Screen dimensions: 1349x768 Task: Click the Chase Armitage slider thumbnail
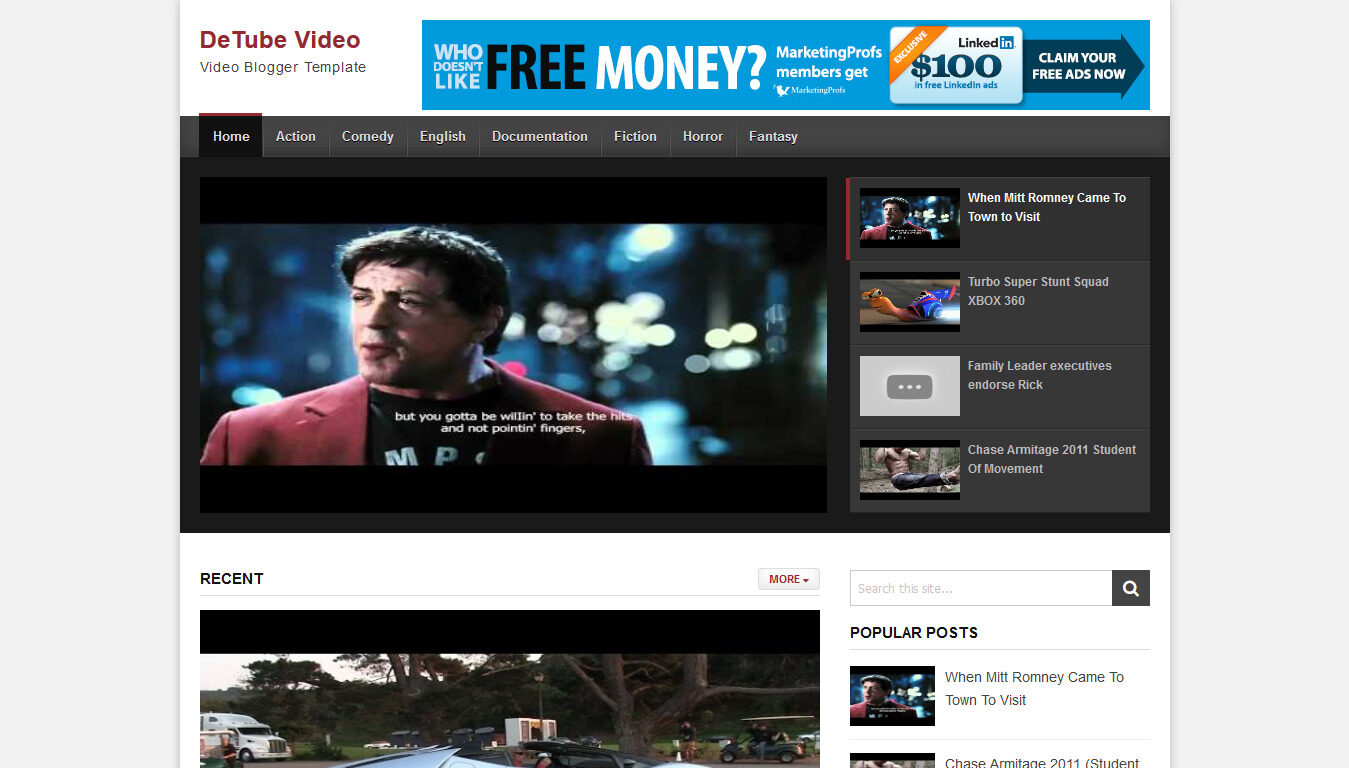coord(910,470)
